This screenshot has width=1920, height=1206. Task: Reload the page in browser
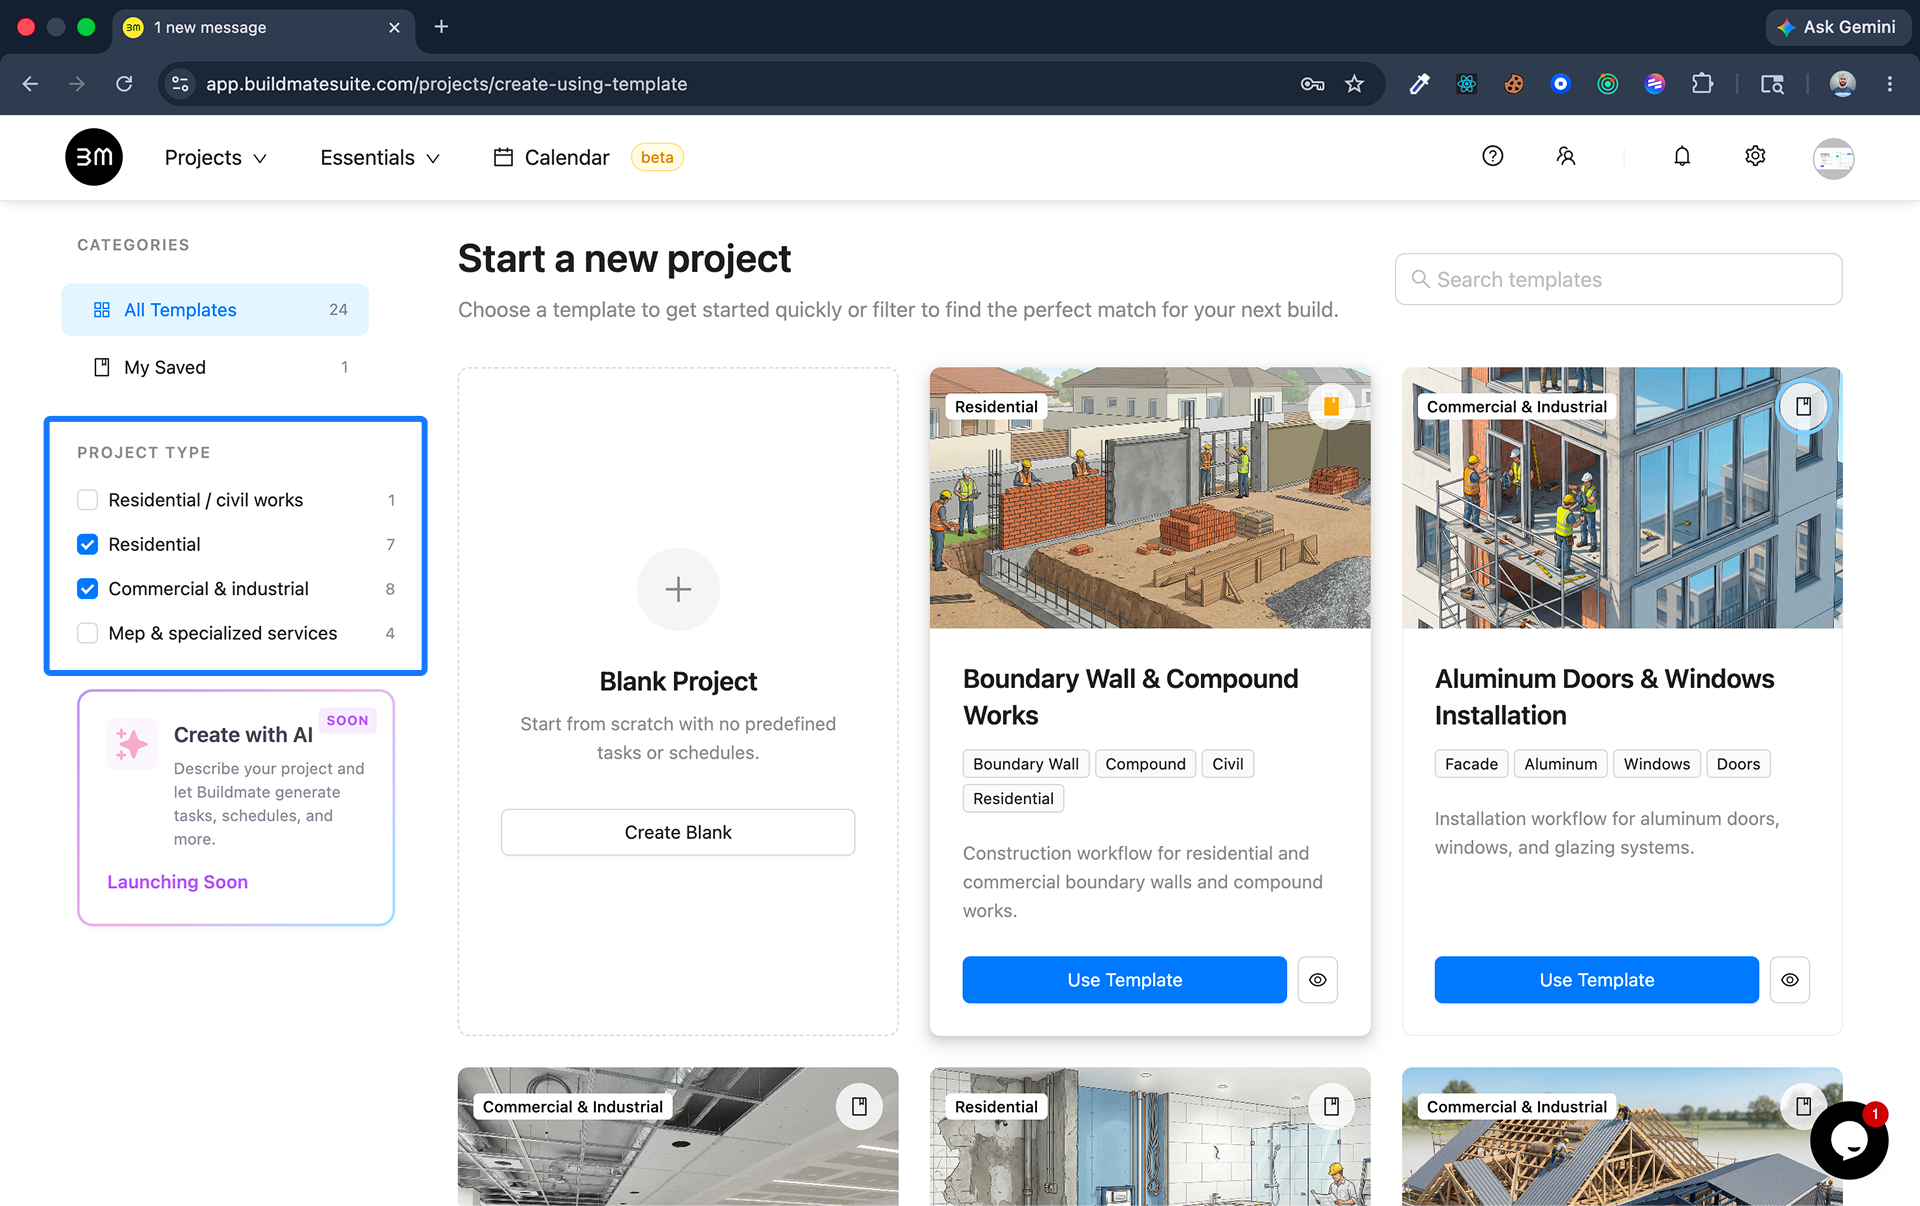tap(124, 84)
